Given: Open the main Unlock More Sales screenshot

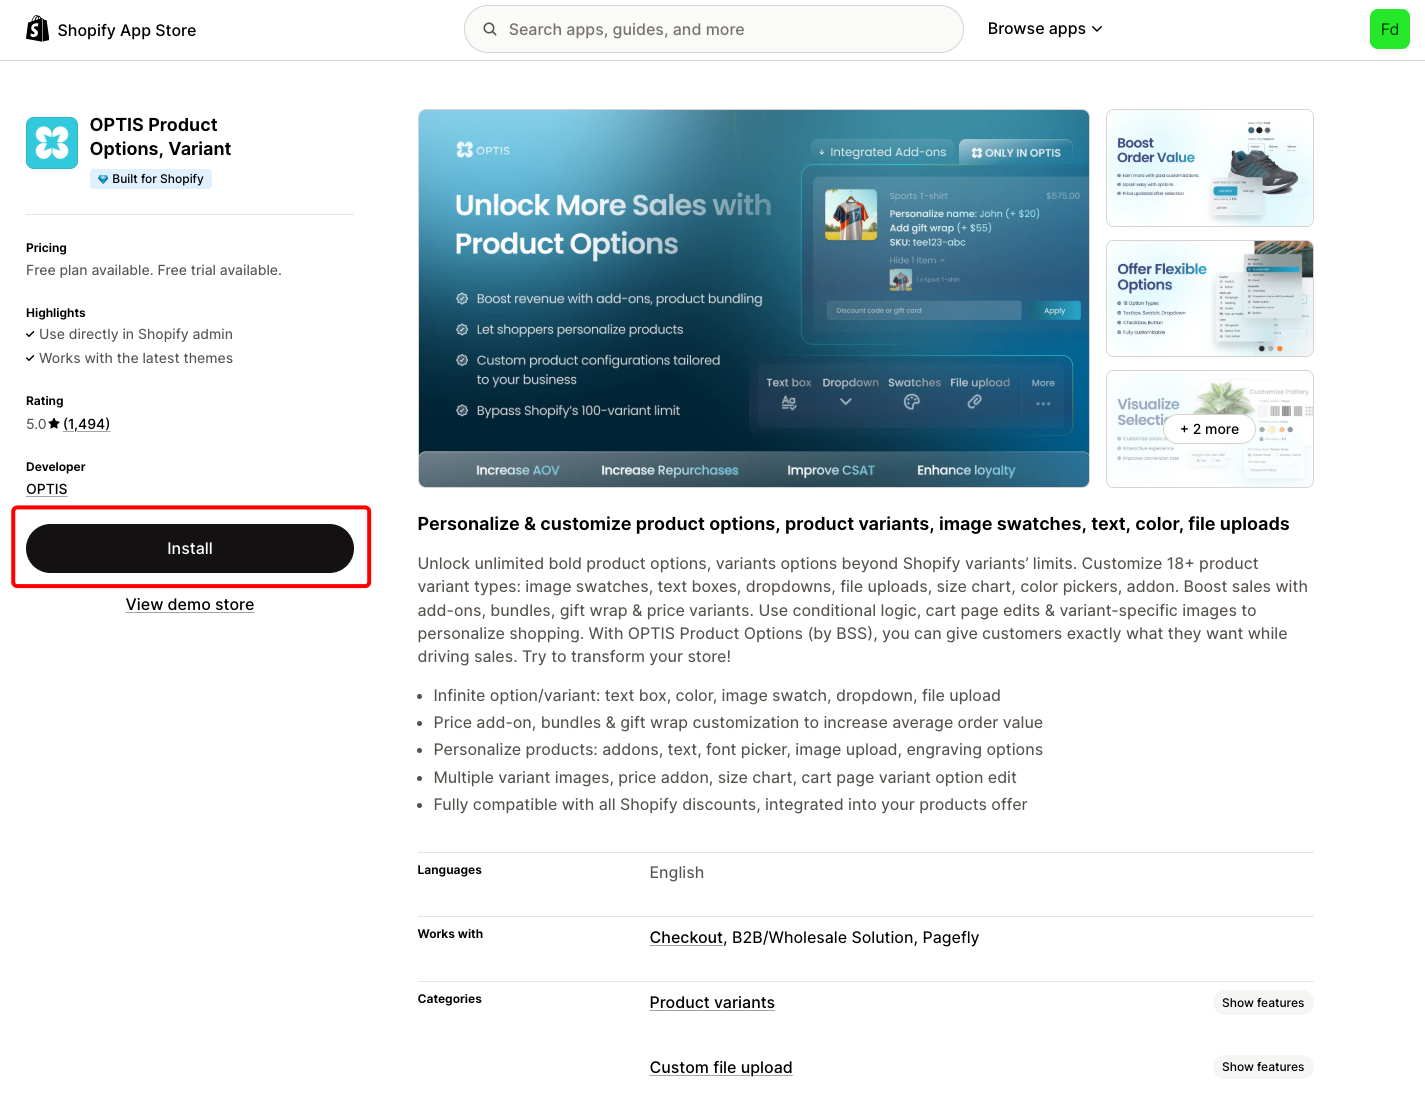Looking at the screenshot, I should (754, 298).
